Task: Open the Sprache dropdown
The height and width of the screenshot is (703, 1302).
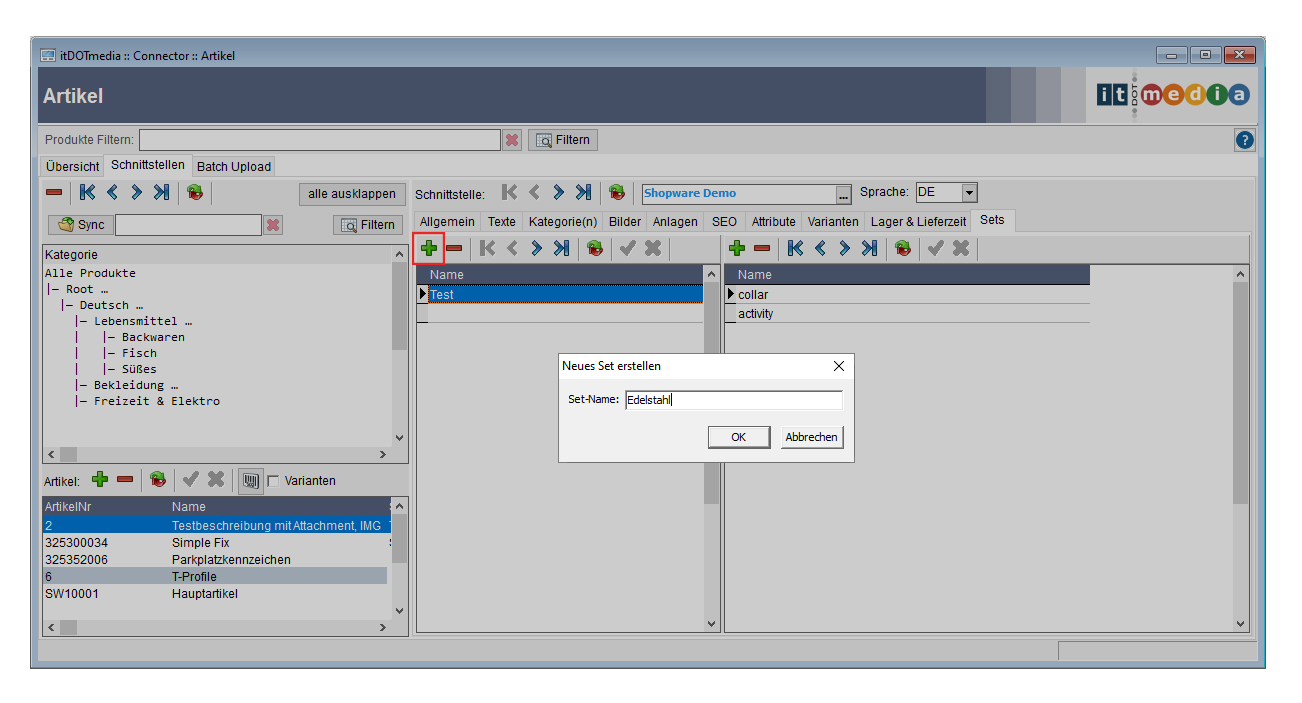Action: pos(969,193)
